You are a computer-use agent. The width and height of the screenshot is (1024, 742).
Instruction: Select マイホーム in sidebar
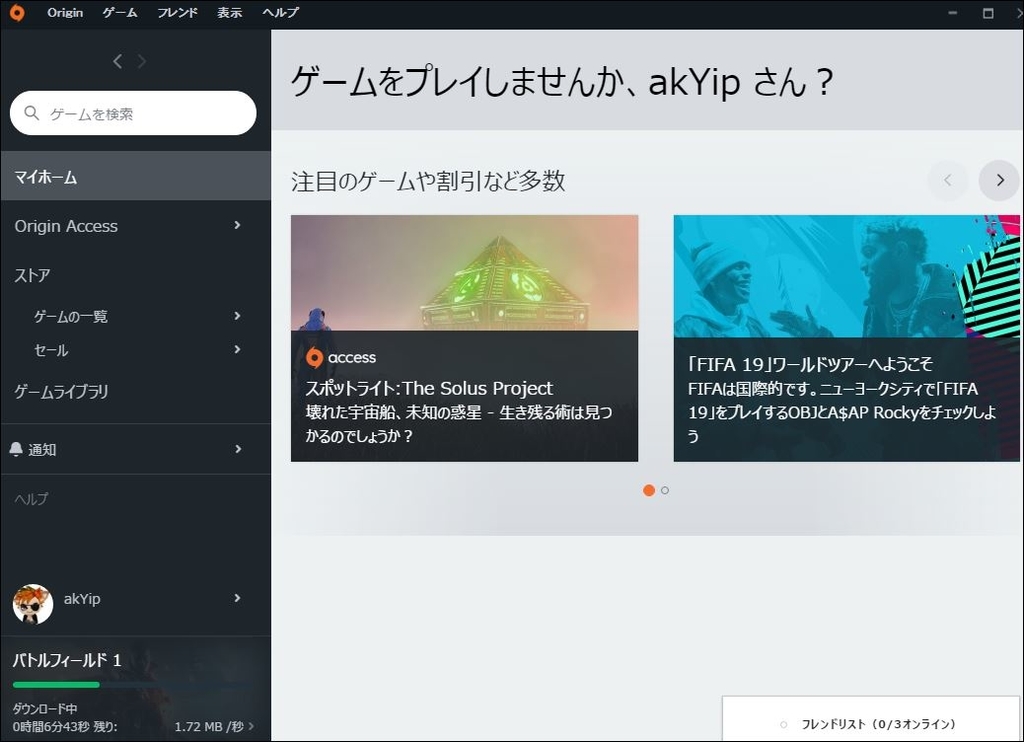coord(136,176)
